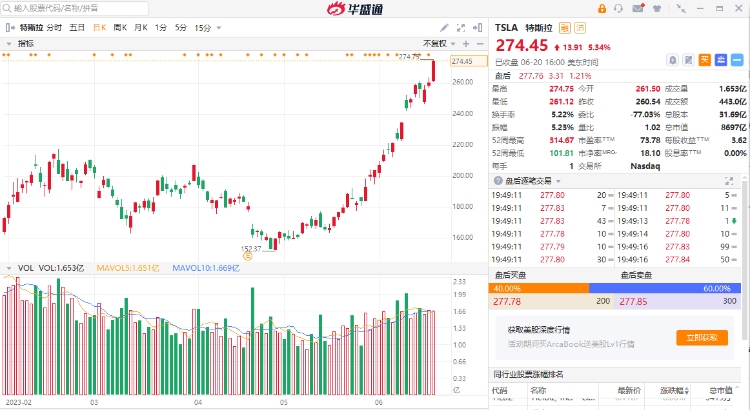
Task: Shrink window with the compact-mode arrows icon
Action: pyautogui.click(x=681, y=8)
